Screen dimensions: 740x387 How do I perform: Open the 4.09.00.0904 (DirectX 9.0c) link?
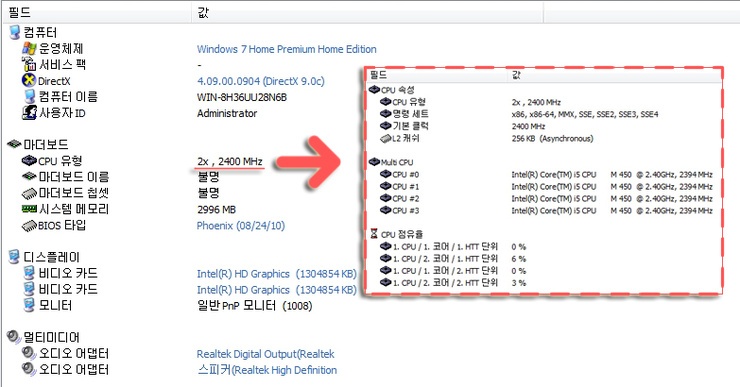pyautogui.click(x=261, y=81)
